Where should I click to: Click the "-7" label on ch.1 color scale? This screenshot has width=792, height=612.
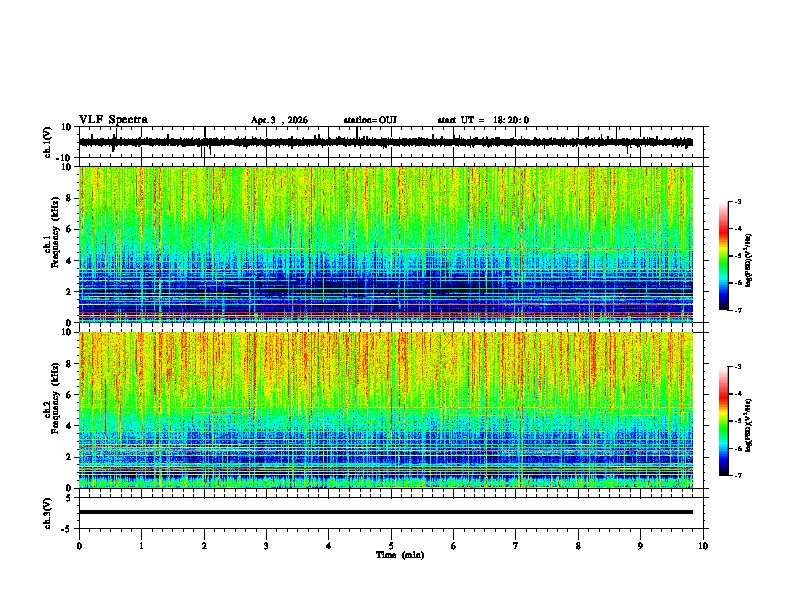pos(737,311)
